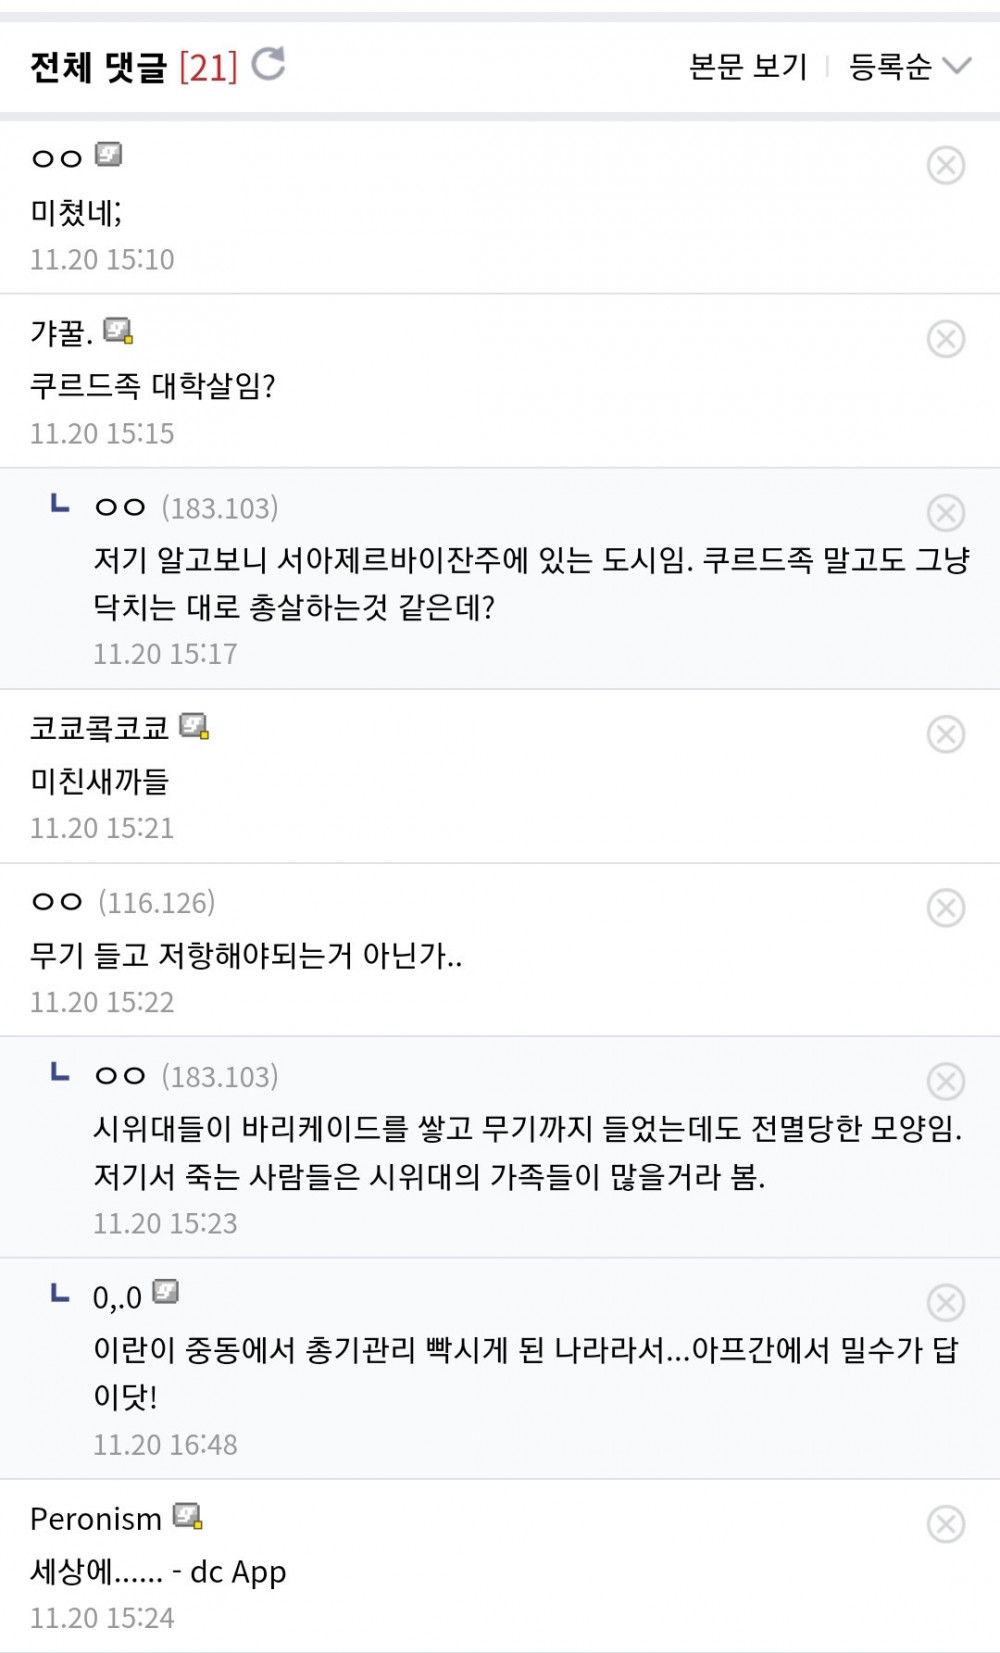Delete the Peronism comment
The image size is (1000, 1653).
coord(945,1524)
